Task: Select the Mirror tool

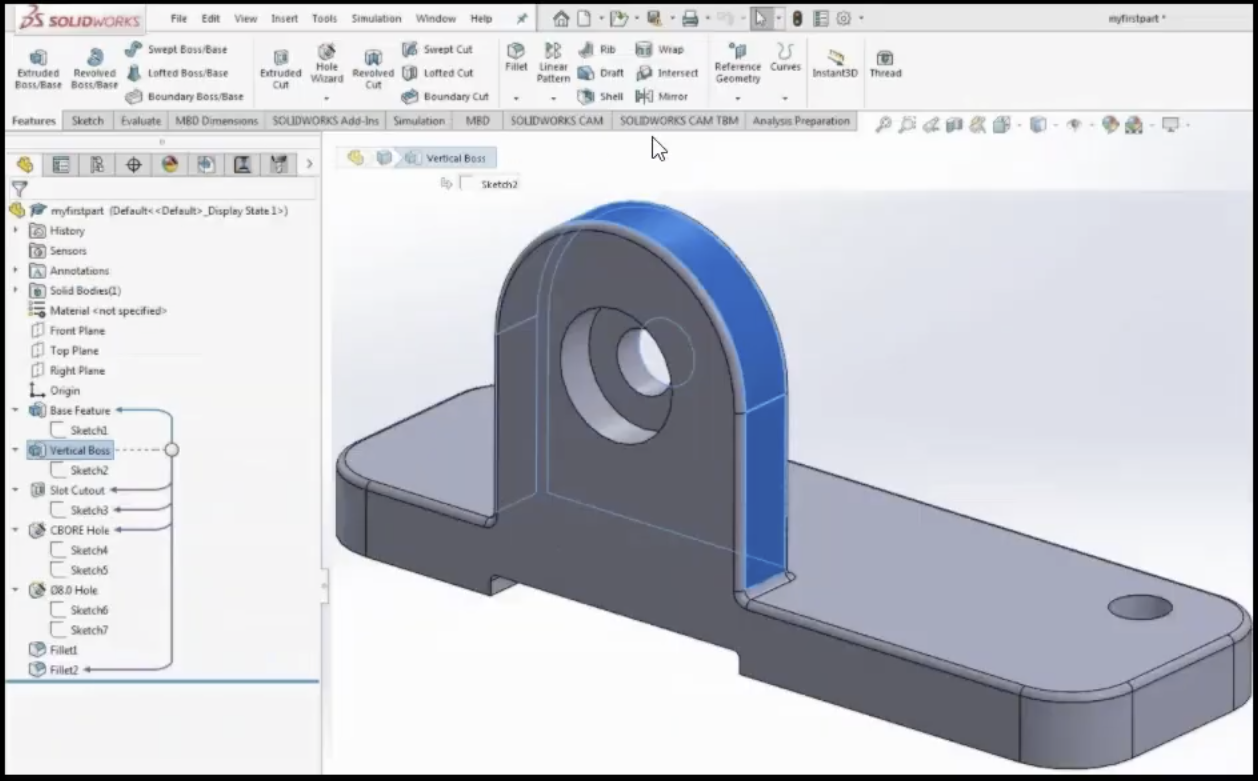Action: (662, 97)
